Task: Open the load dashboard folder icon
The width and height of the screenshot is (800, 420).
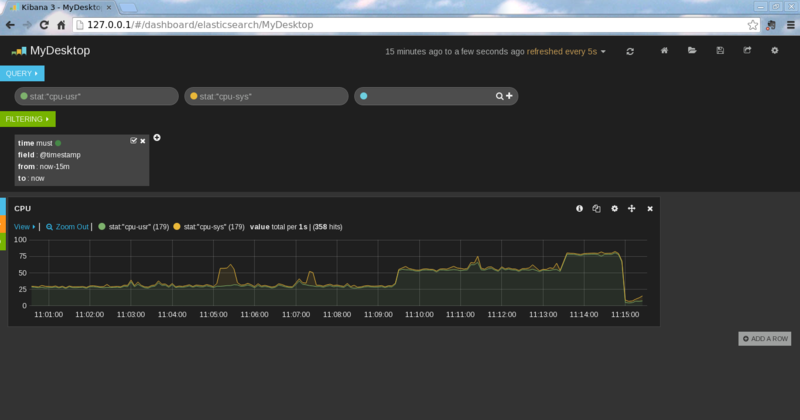Action: click(692, 51)
